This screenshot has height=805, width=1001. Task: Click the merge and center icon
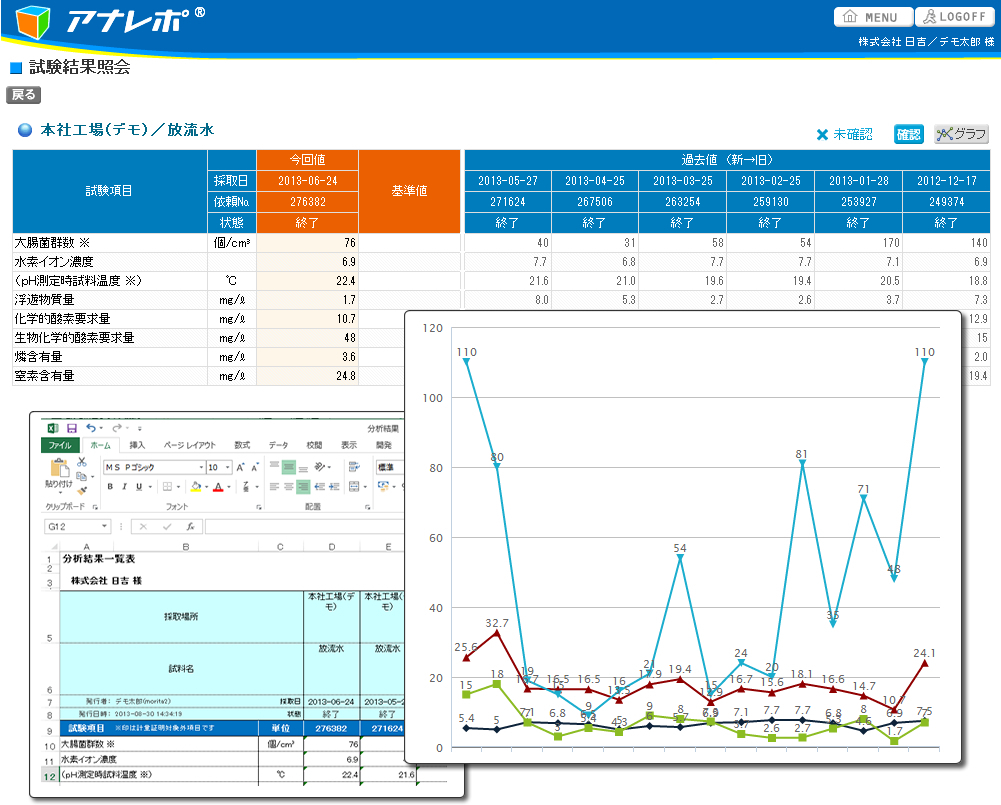tap(354, 486)
